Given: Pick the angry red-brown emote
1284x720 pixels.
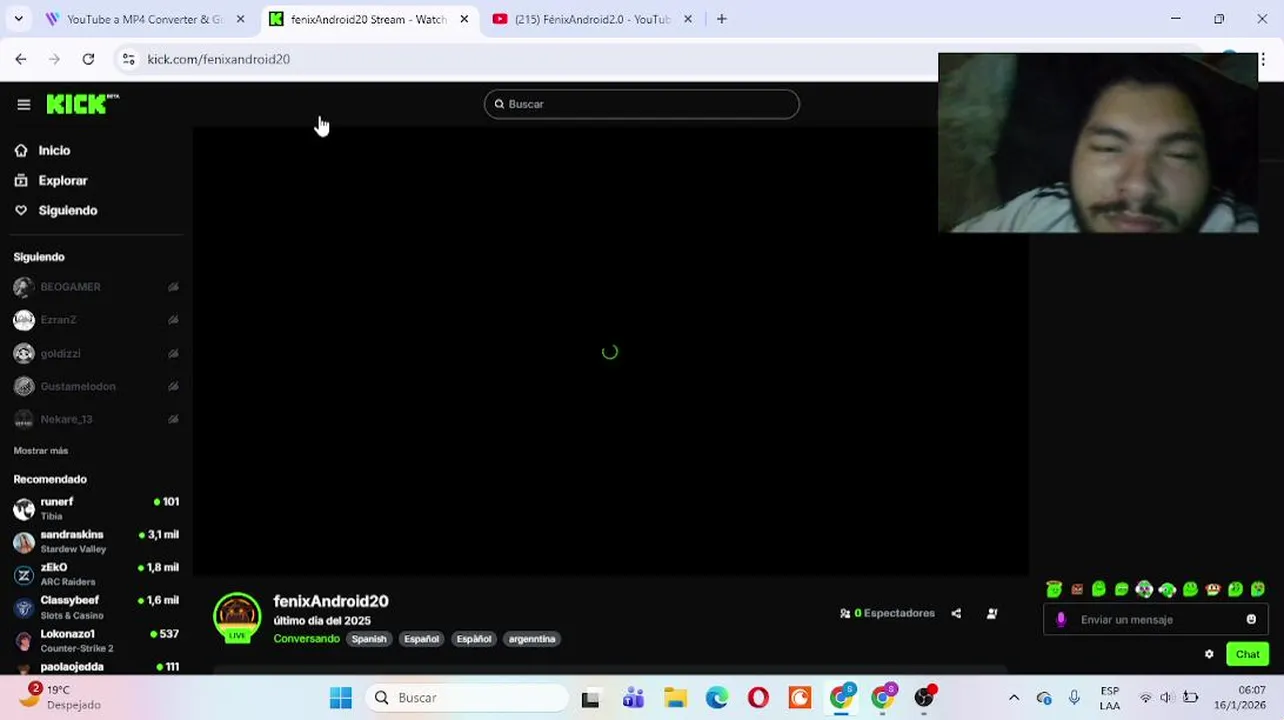Looking at the screenshot, I should 1077,590.
